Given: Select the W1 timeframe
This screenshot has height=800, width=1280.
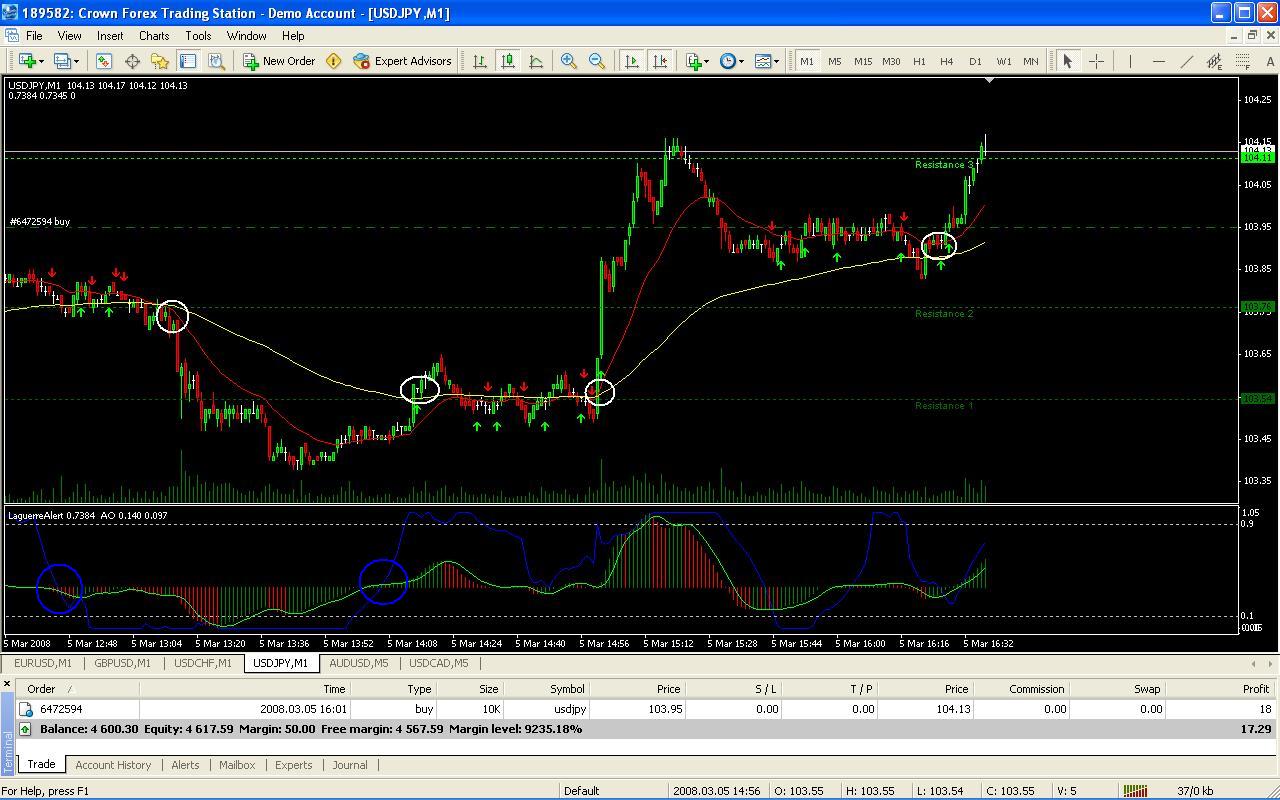Looking at the screenshot, I should point(1003,61).
